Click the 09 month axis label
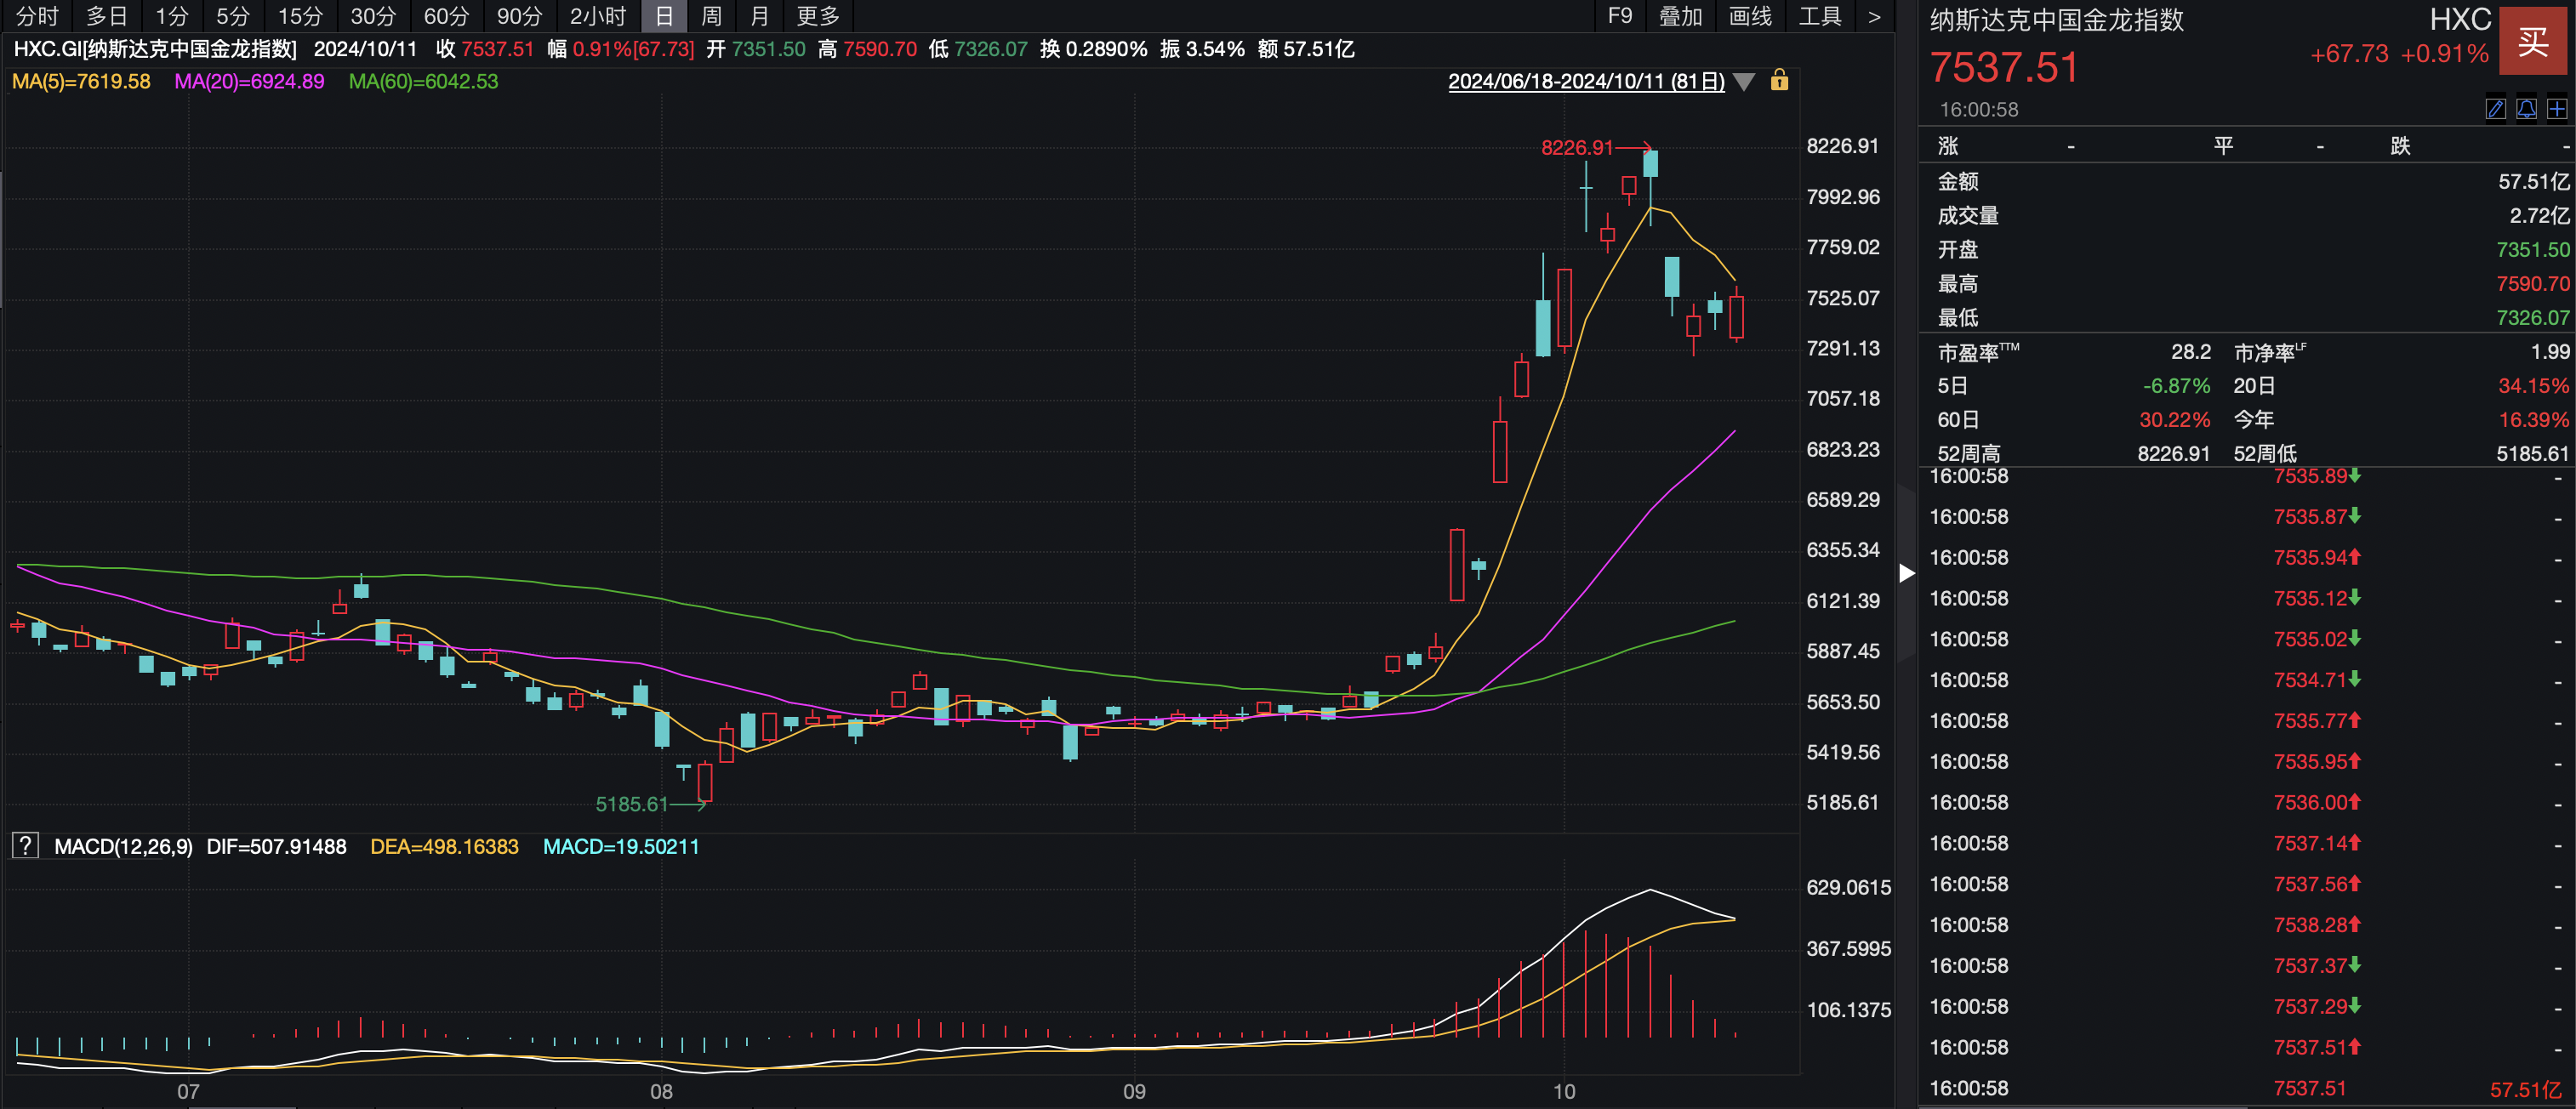The width and height of the screenshot is (2576, 1109). pyautogui.click(x=1134, y=1091)
